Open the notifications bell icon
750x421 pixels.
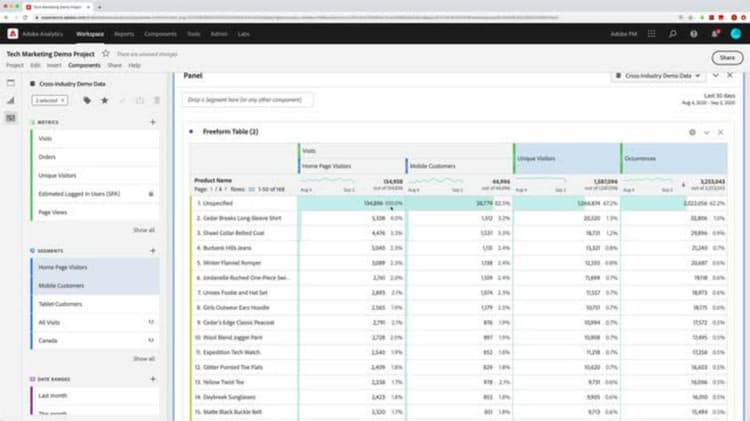click(x=715, y=34)
